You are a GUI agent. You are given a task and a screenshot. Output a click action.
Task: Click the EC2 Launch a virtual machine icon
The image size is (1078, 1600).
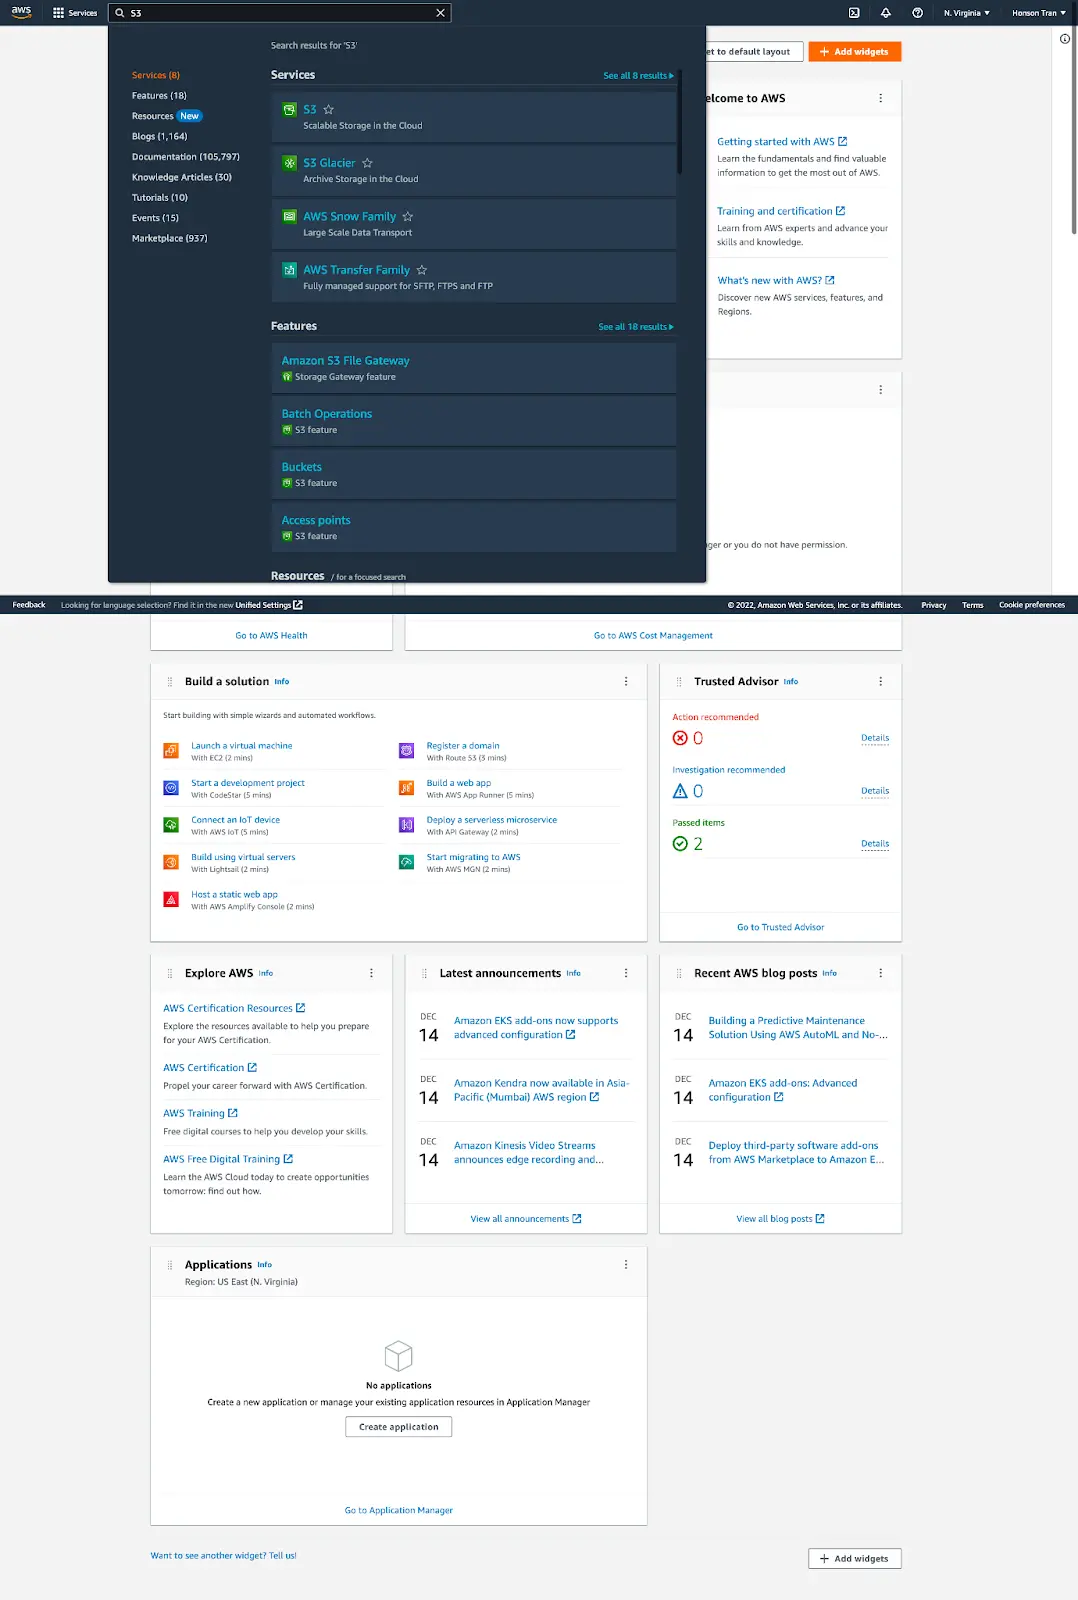pos(171,751)
